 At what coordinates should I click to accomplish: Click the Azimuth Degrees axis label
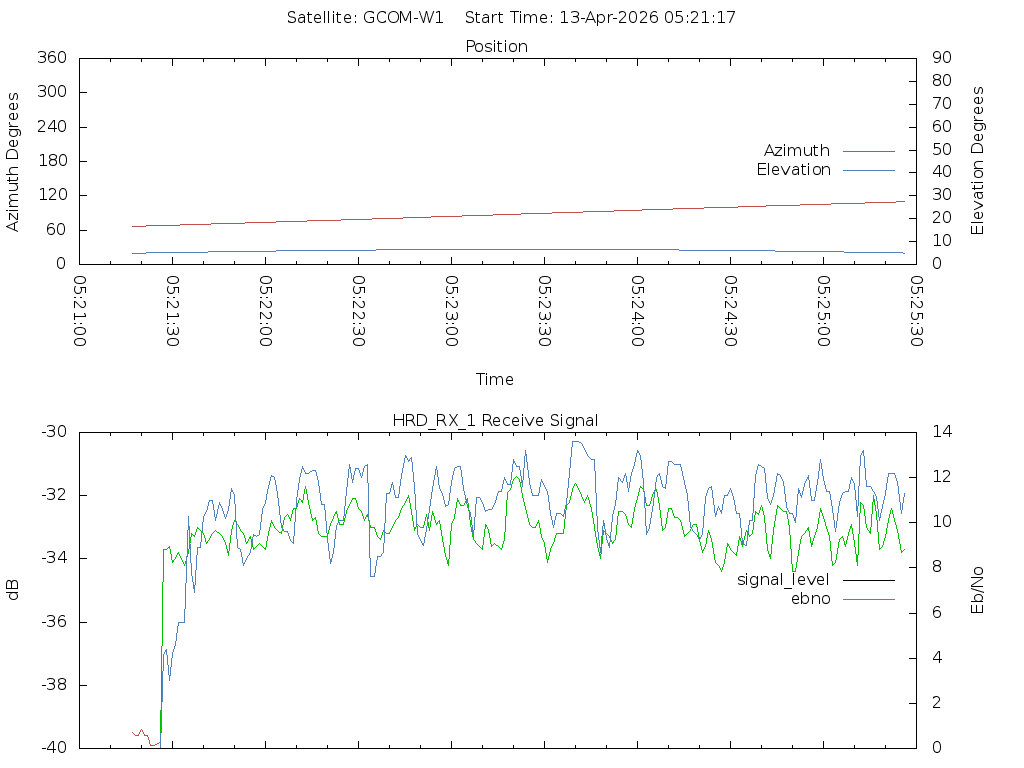point(13,162)
